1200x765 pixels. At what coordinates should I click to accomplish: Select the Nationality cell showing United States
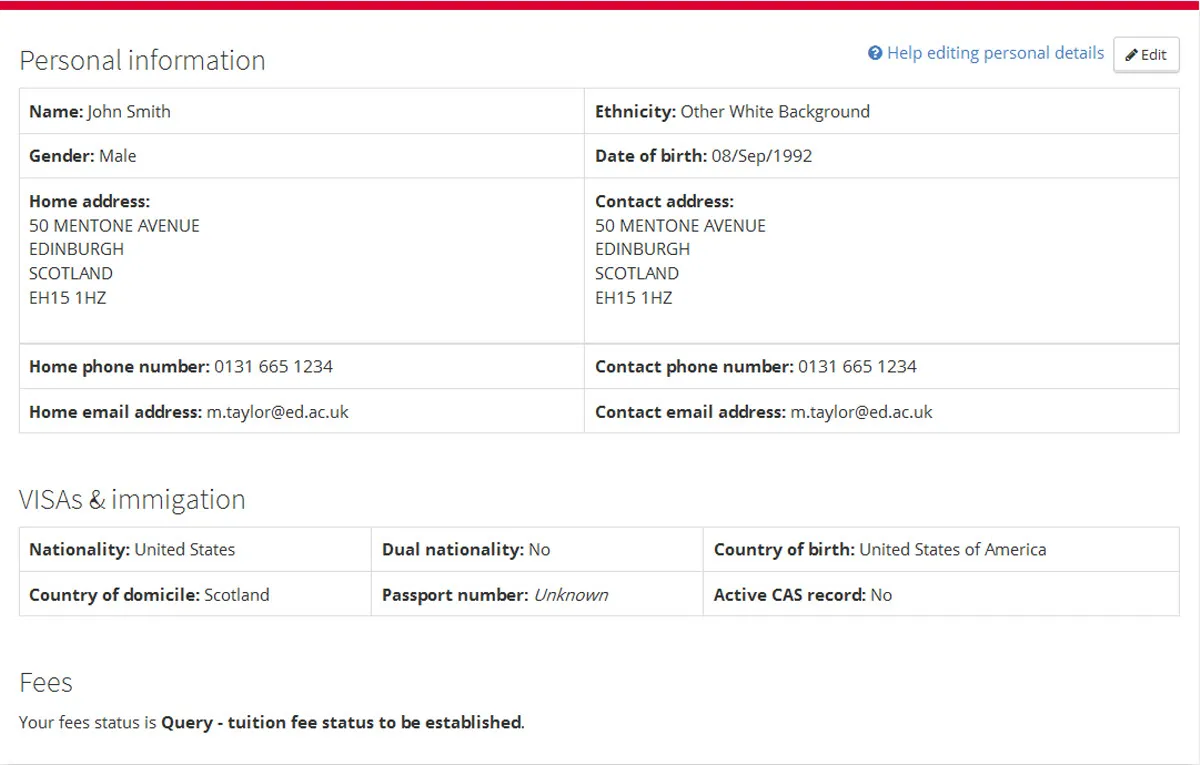(x=132, y=550)
